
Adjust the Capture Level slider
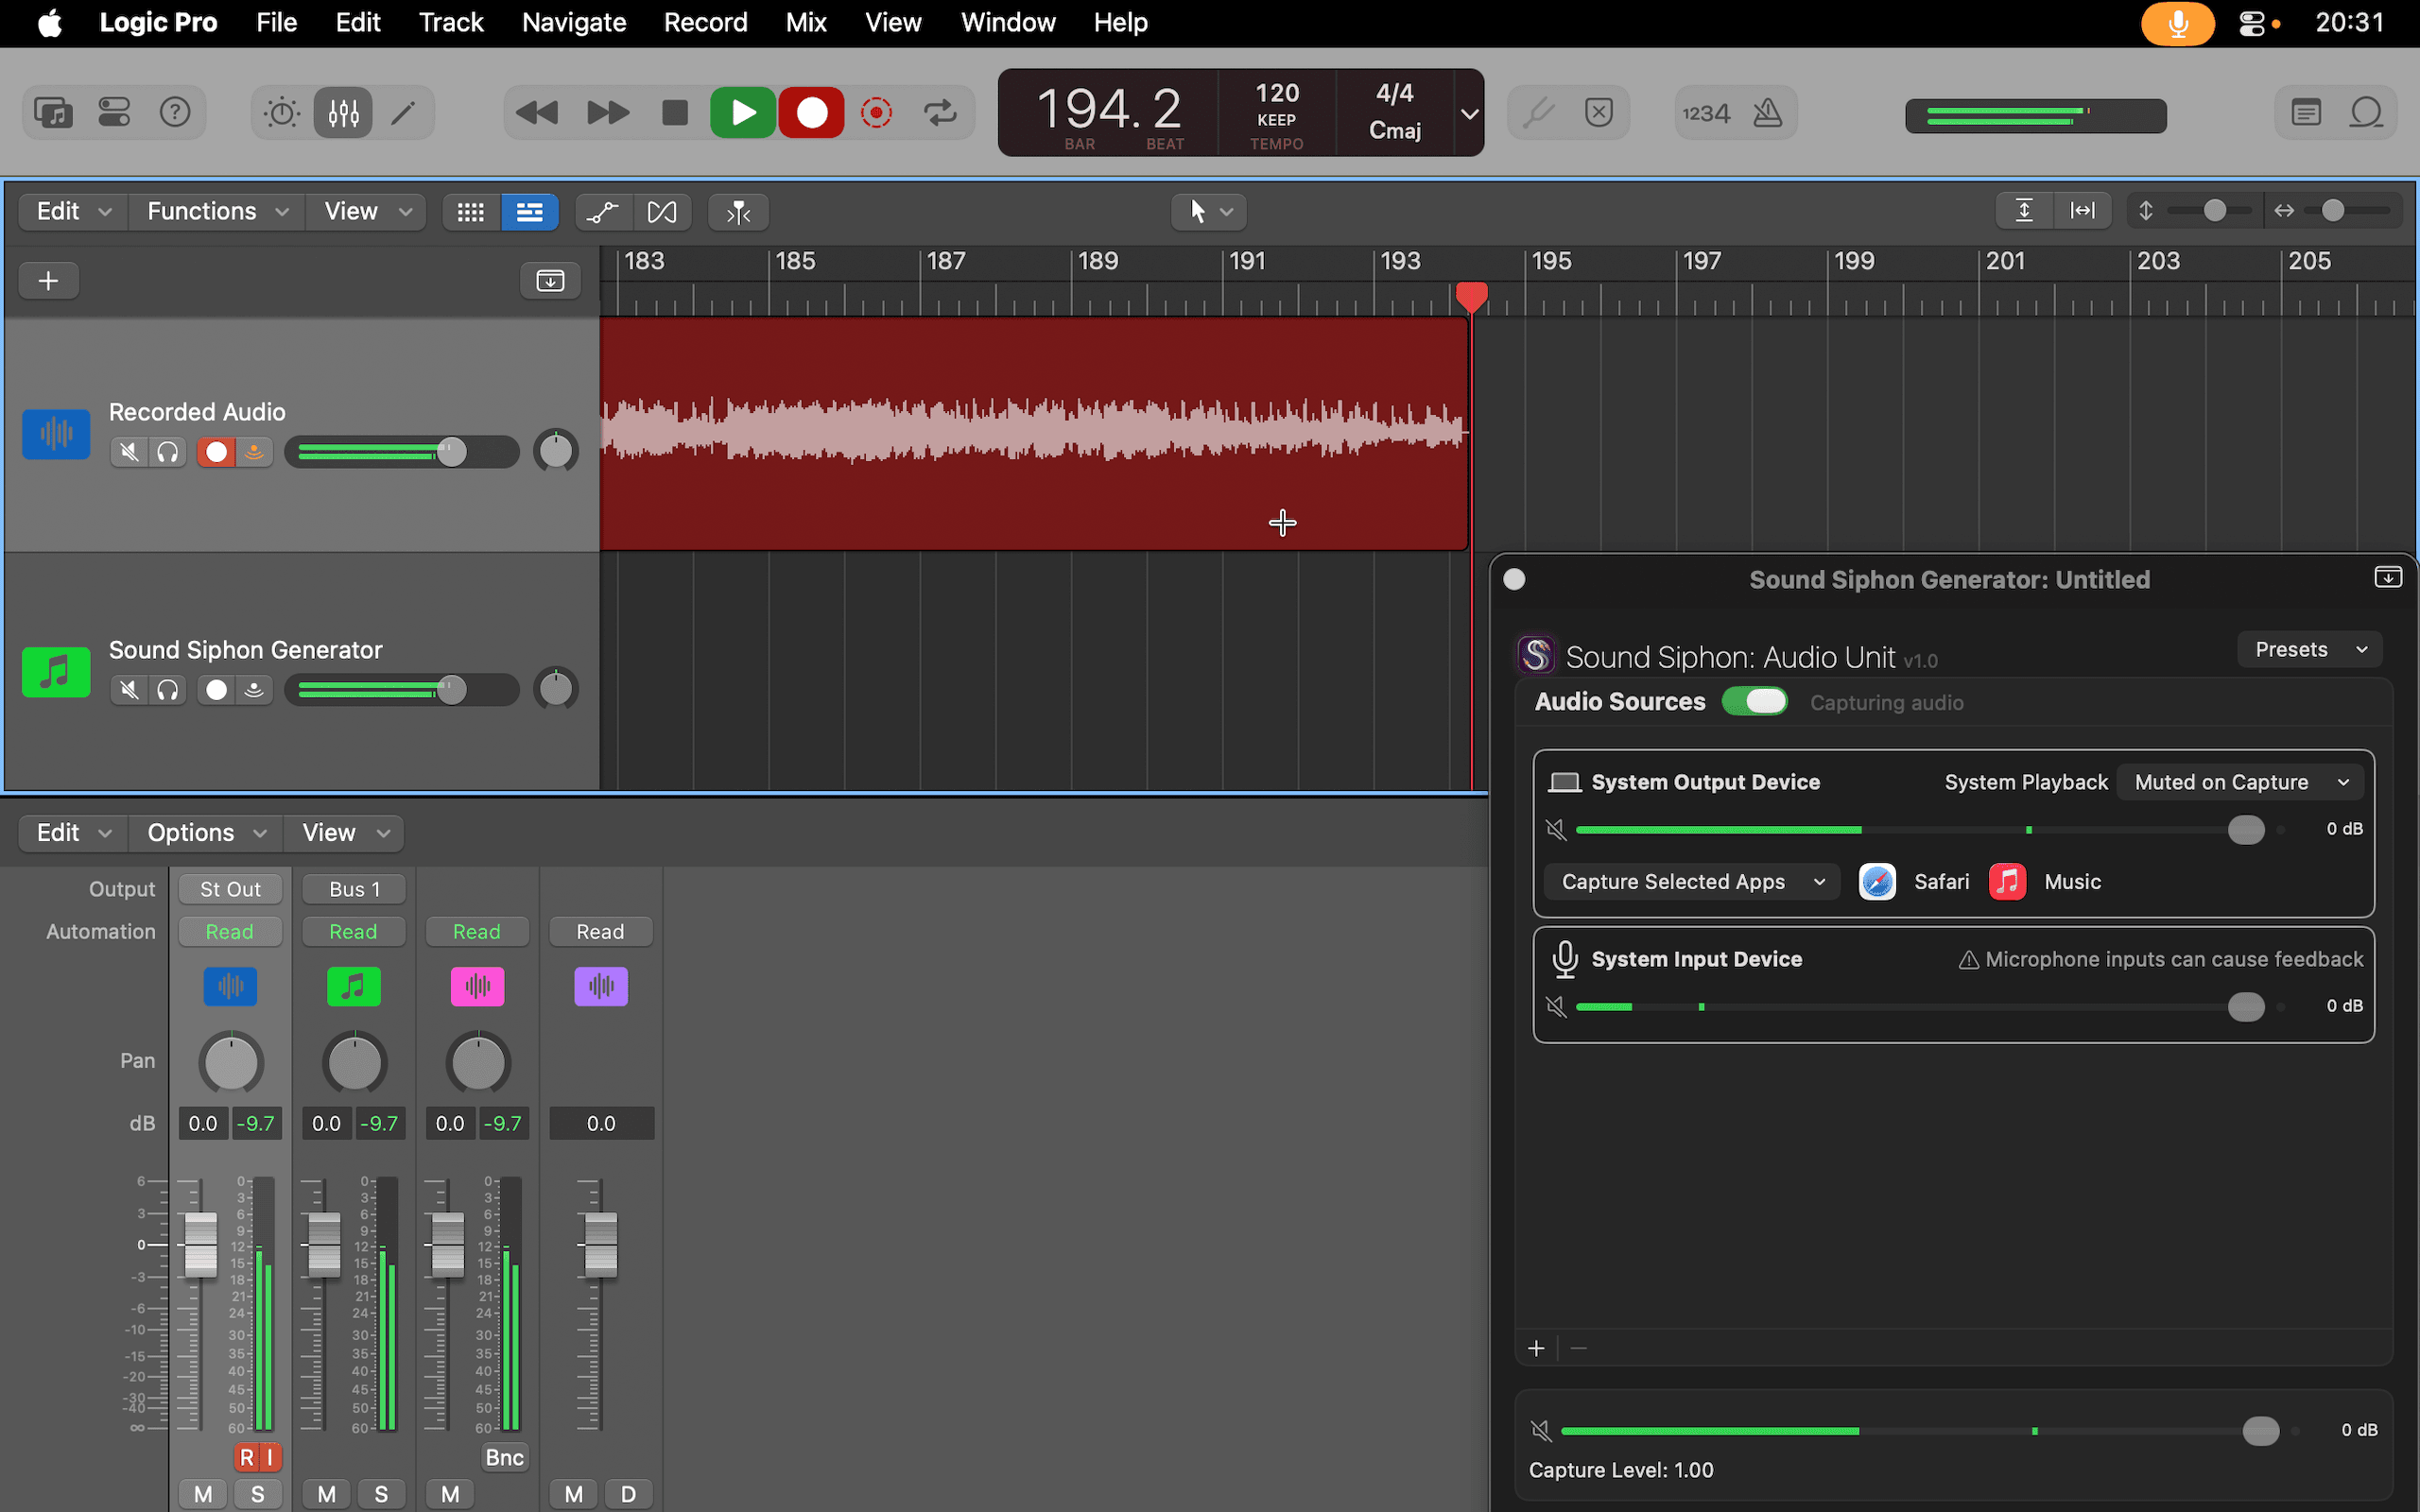click(2261, 1430)
